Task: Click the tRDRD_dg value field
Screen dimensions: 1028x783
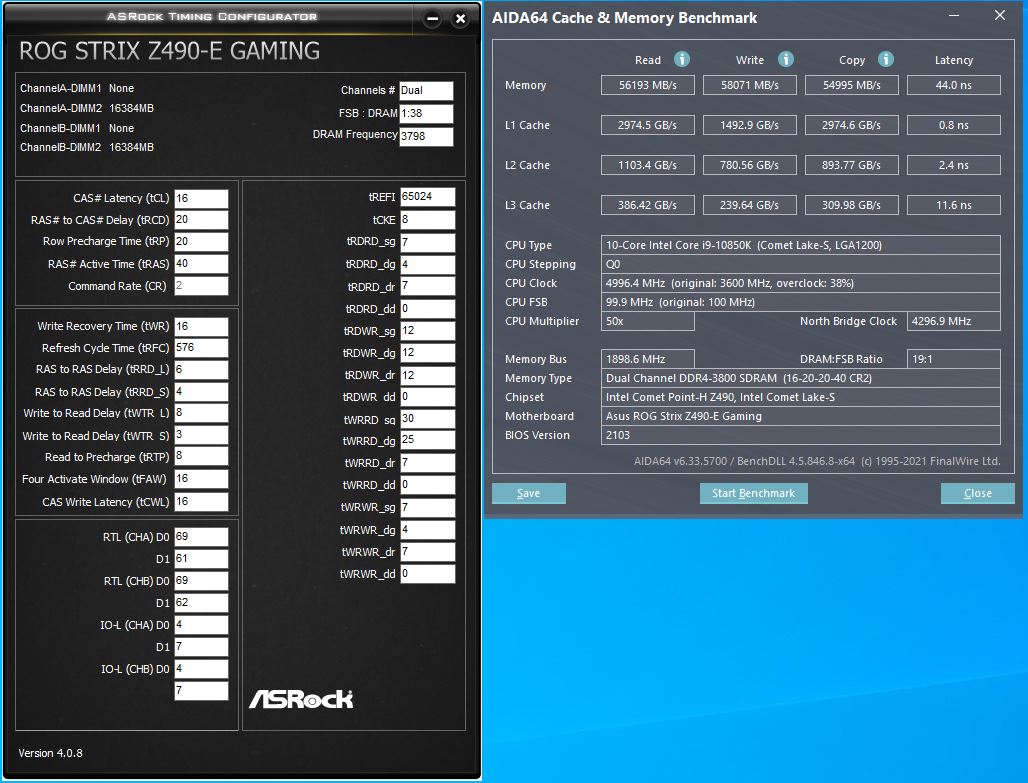Action: point(427,264)
